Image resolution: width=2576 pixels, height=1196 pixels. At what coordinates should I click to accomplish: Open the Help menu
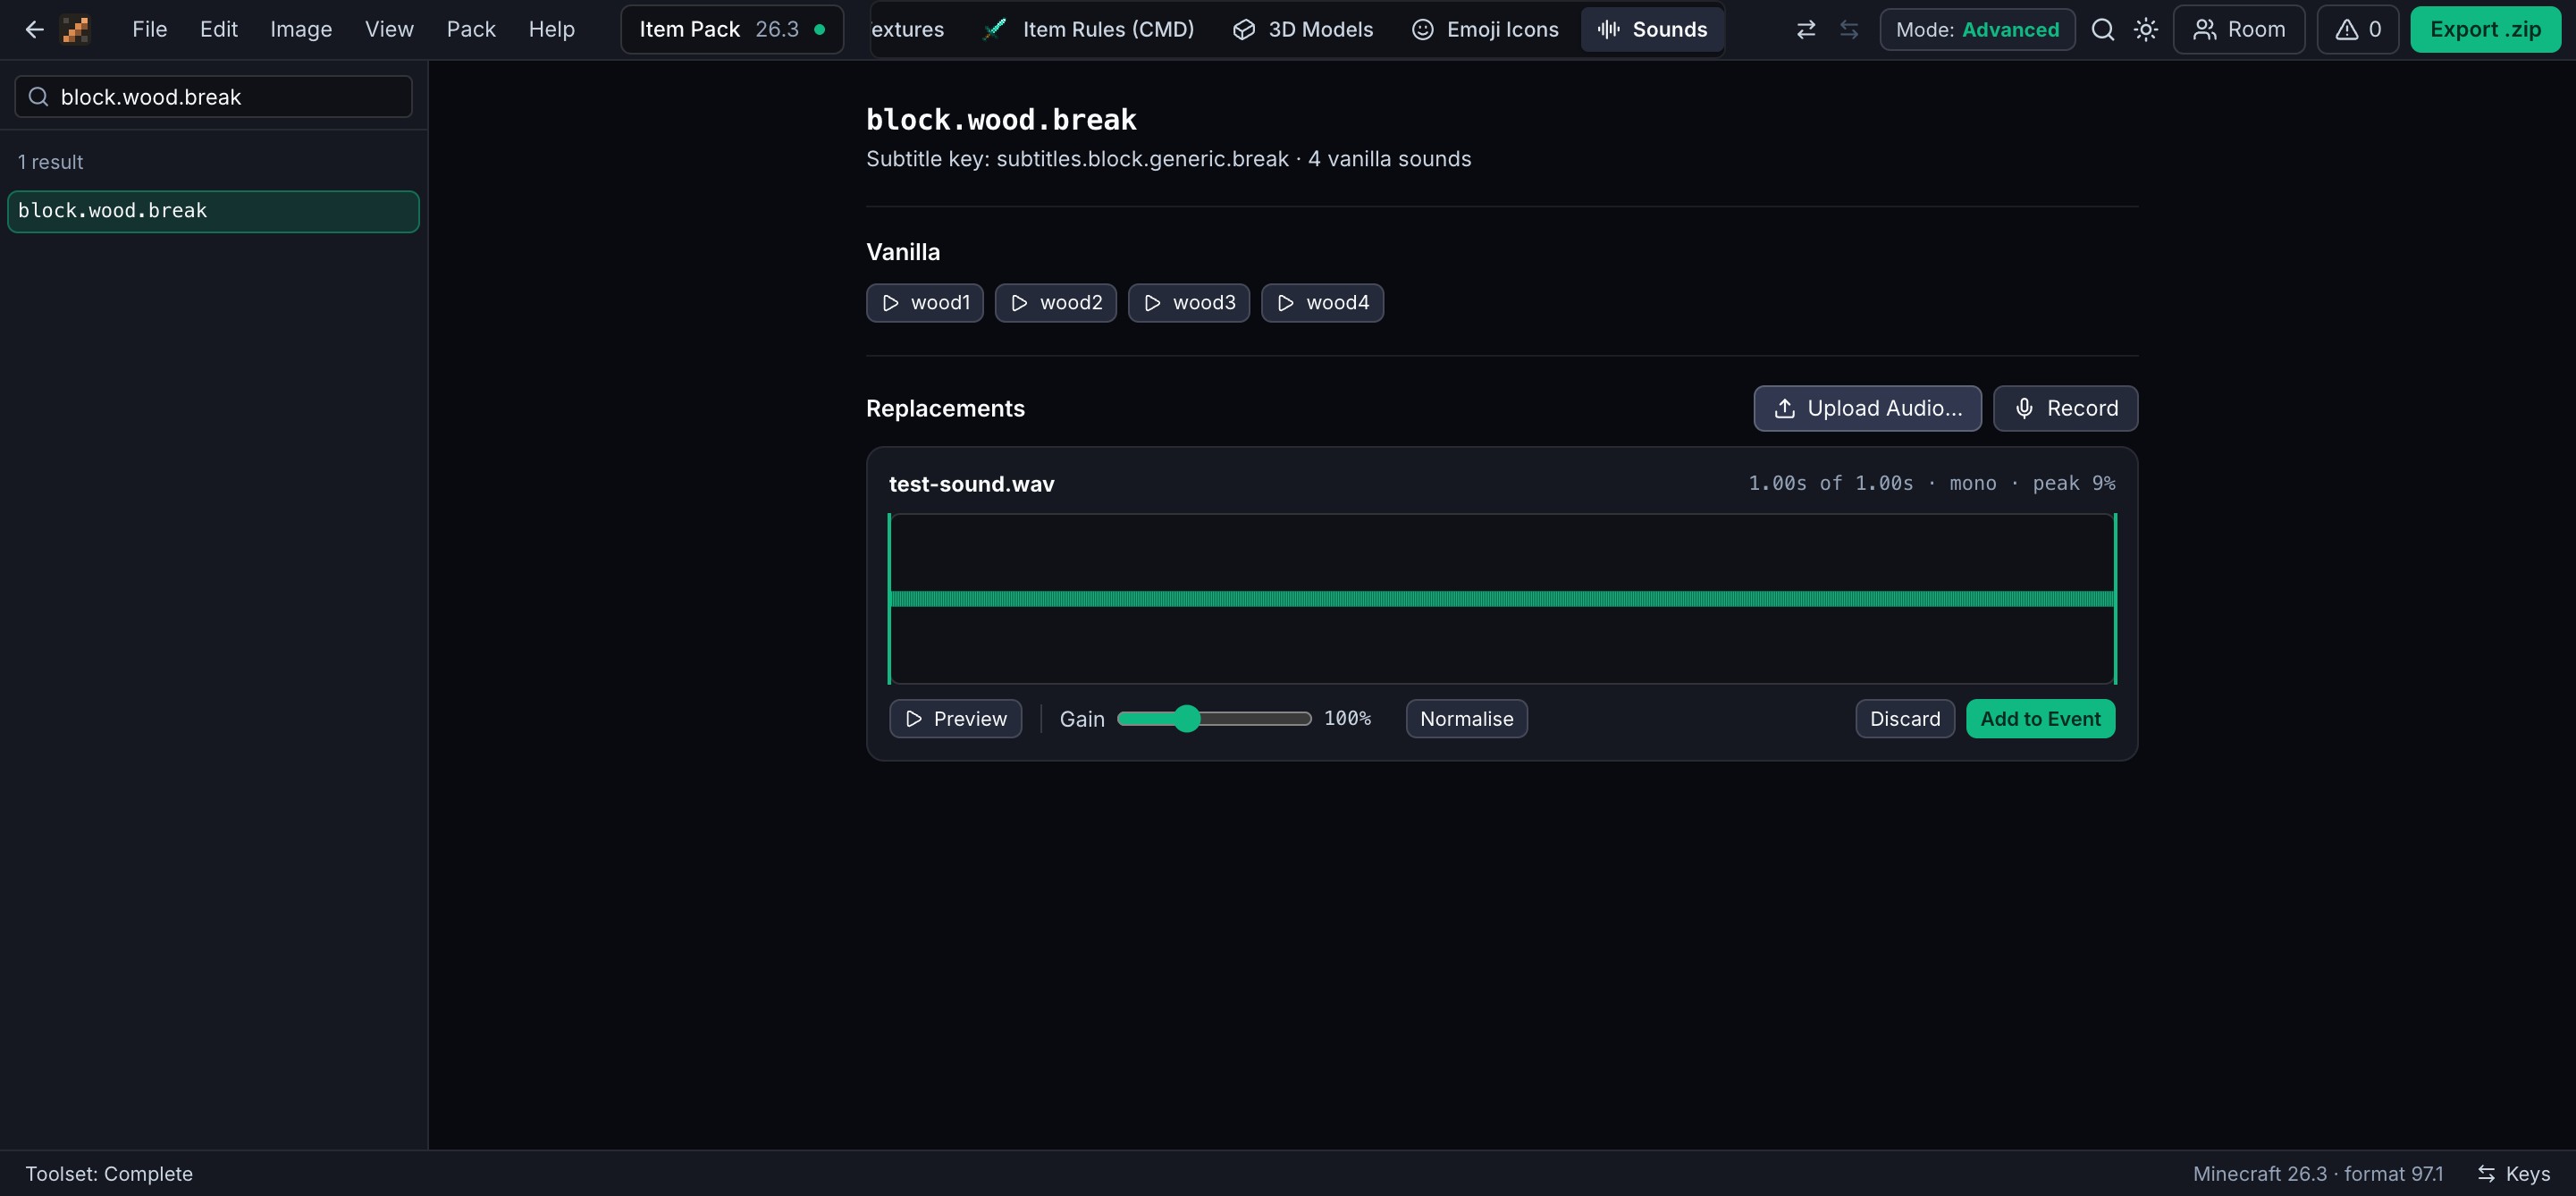click(551, 30)
